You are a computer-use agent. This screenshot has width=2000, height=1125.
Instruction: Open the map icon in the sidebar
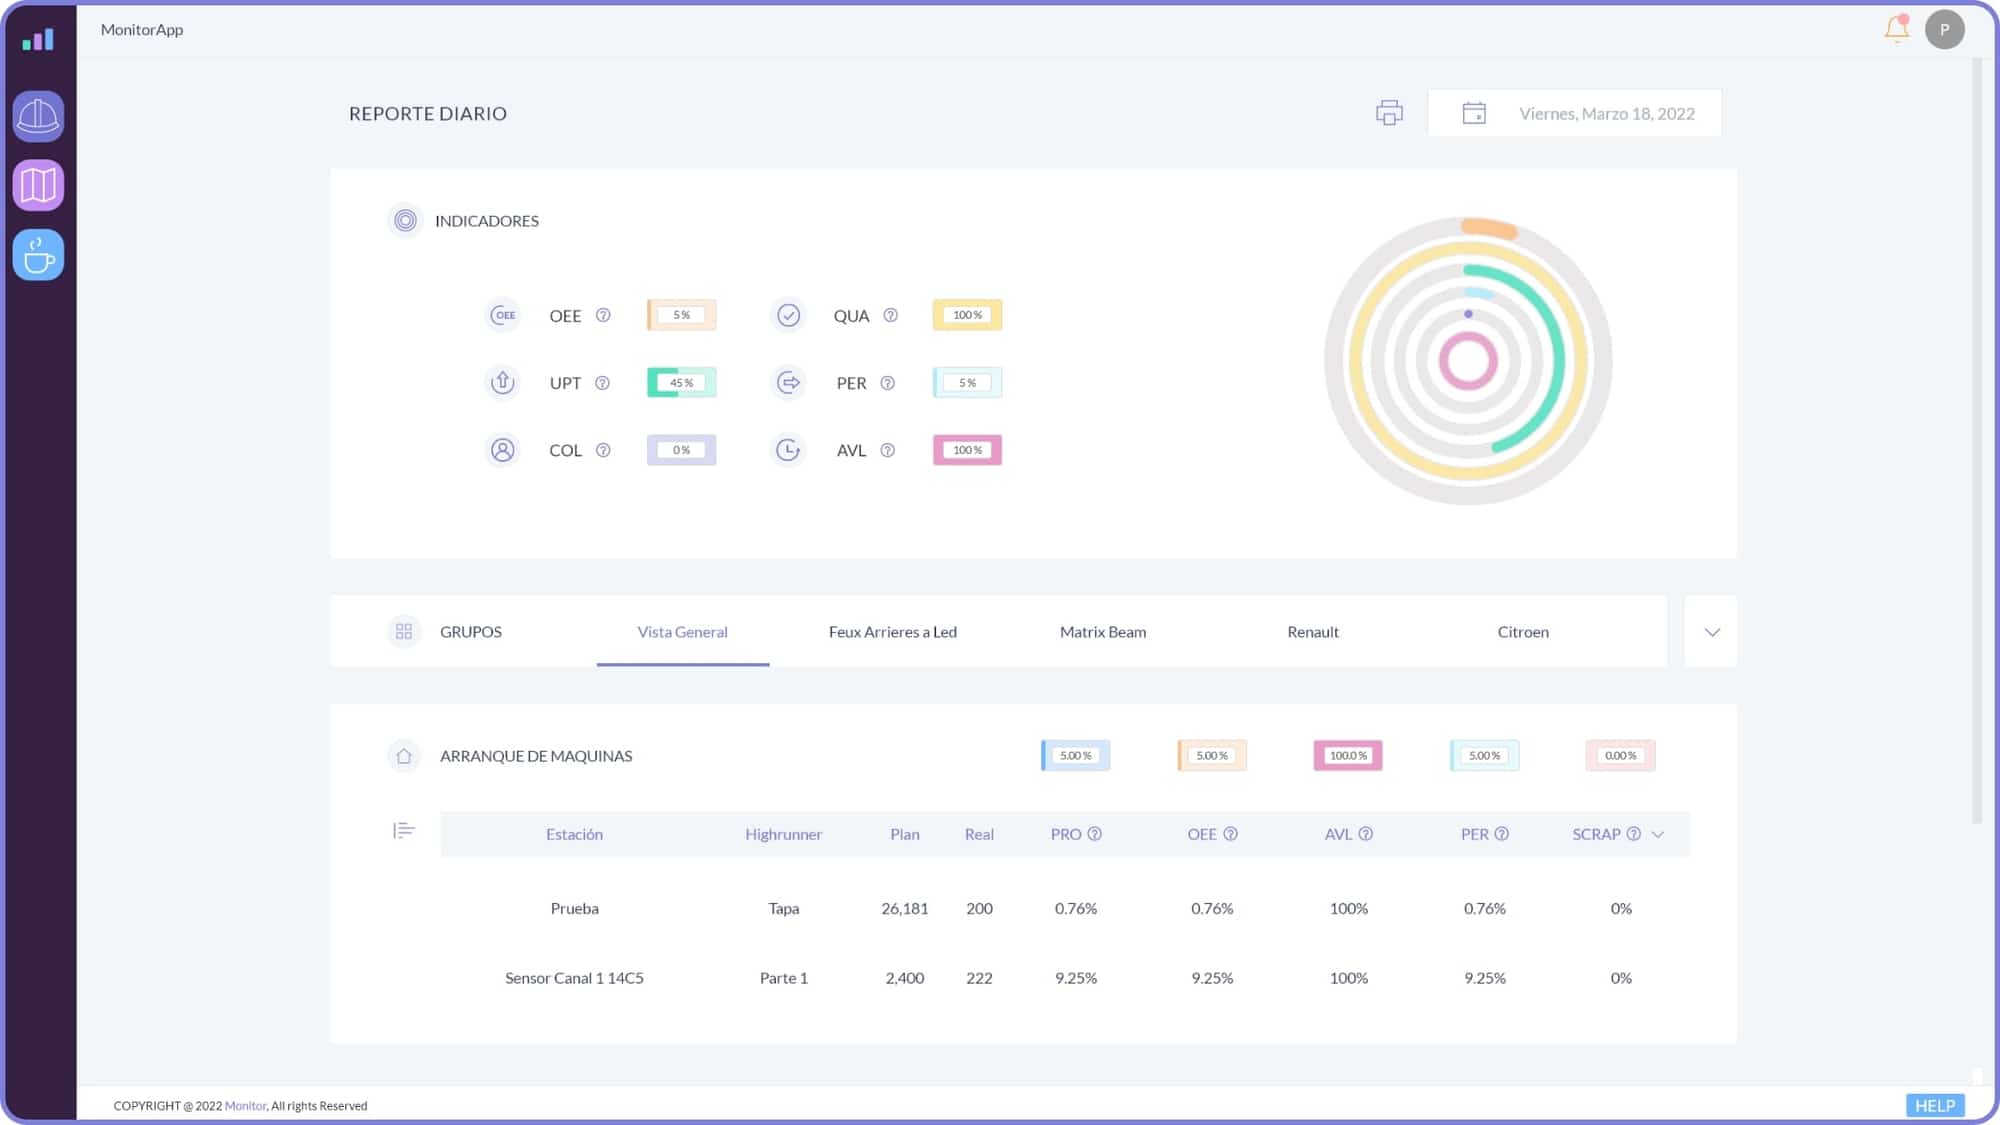click(37, 185)
